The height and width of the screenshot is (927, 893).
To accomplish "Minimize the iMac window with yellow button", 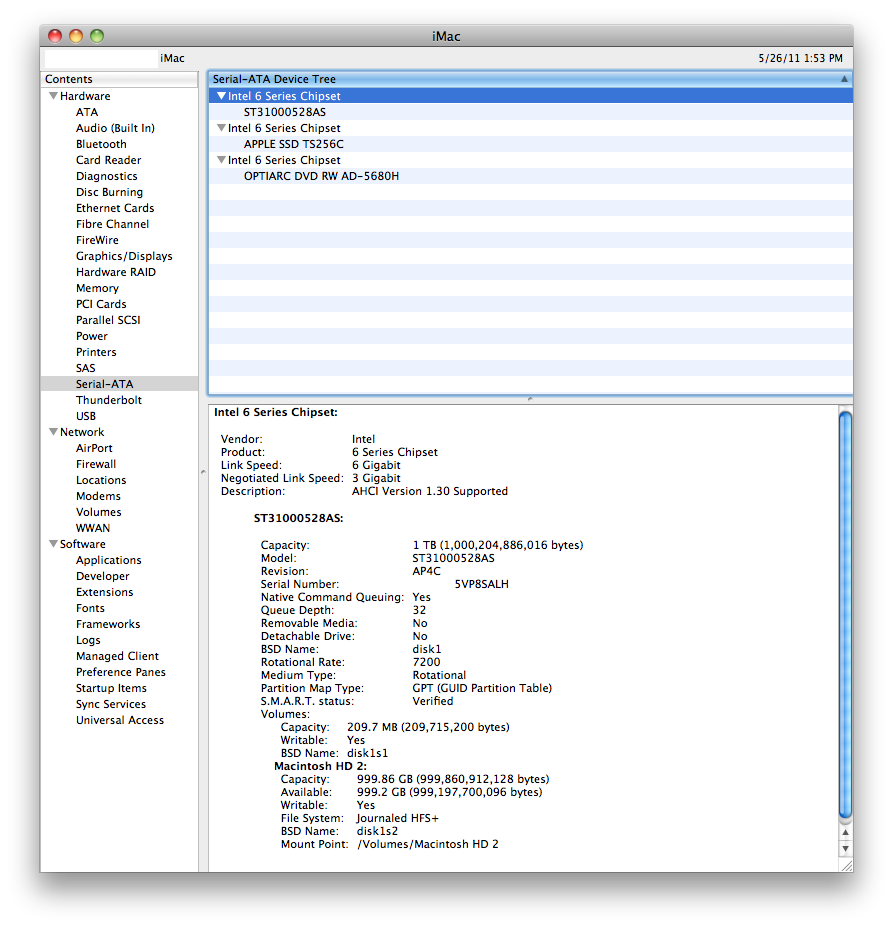I will (x=76, y=36).
